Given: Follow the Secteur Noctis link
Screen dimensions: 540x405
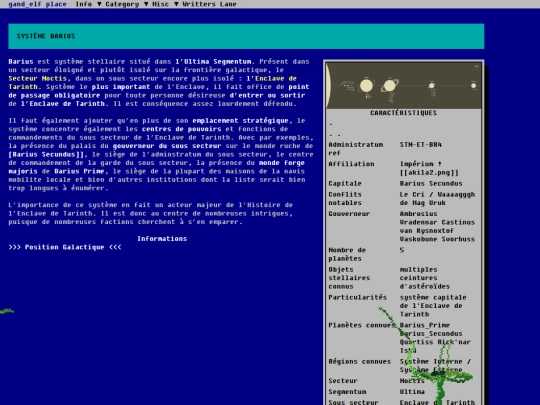Looking at the screenshot, I should [x=38, y=78].
